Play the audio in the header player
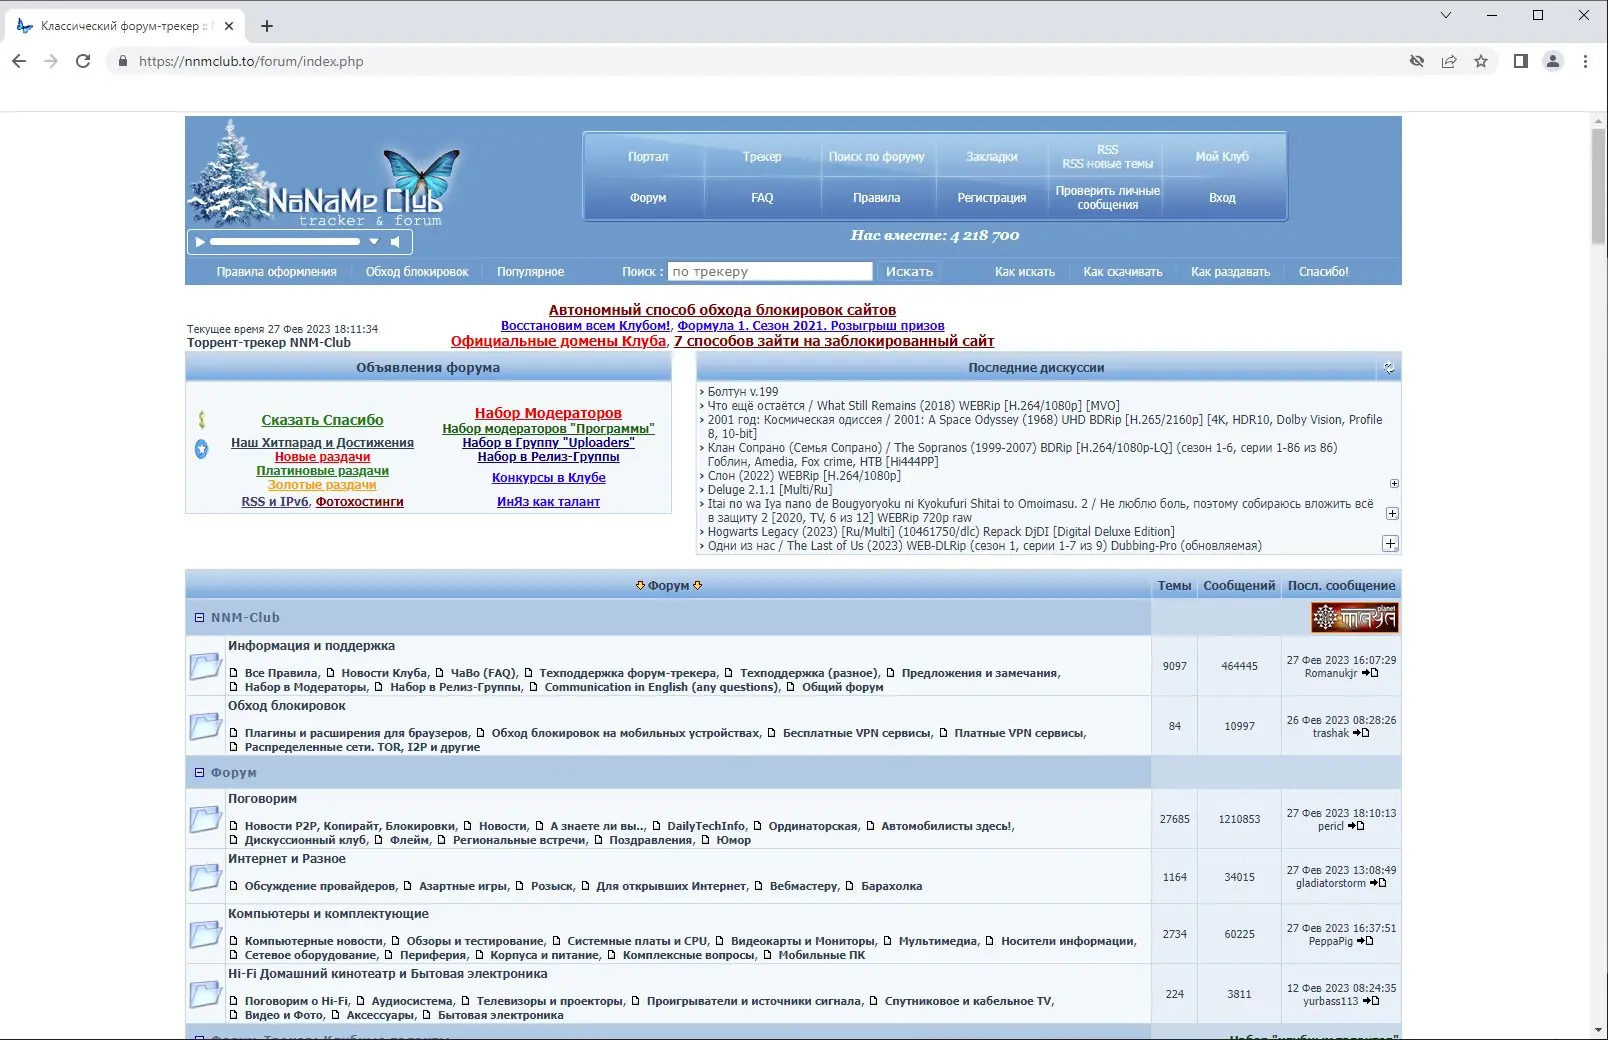 click(x=200, y=242)
